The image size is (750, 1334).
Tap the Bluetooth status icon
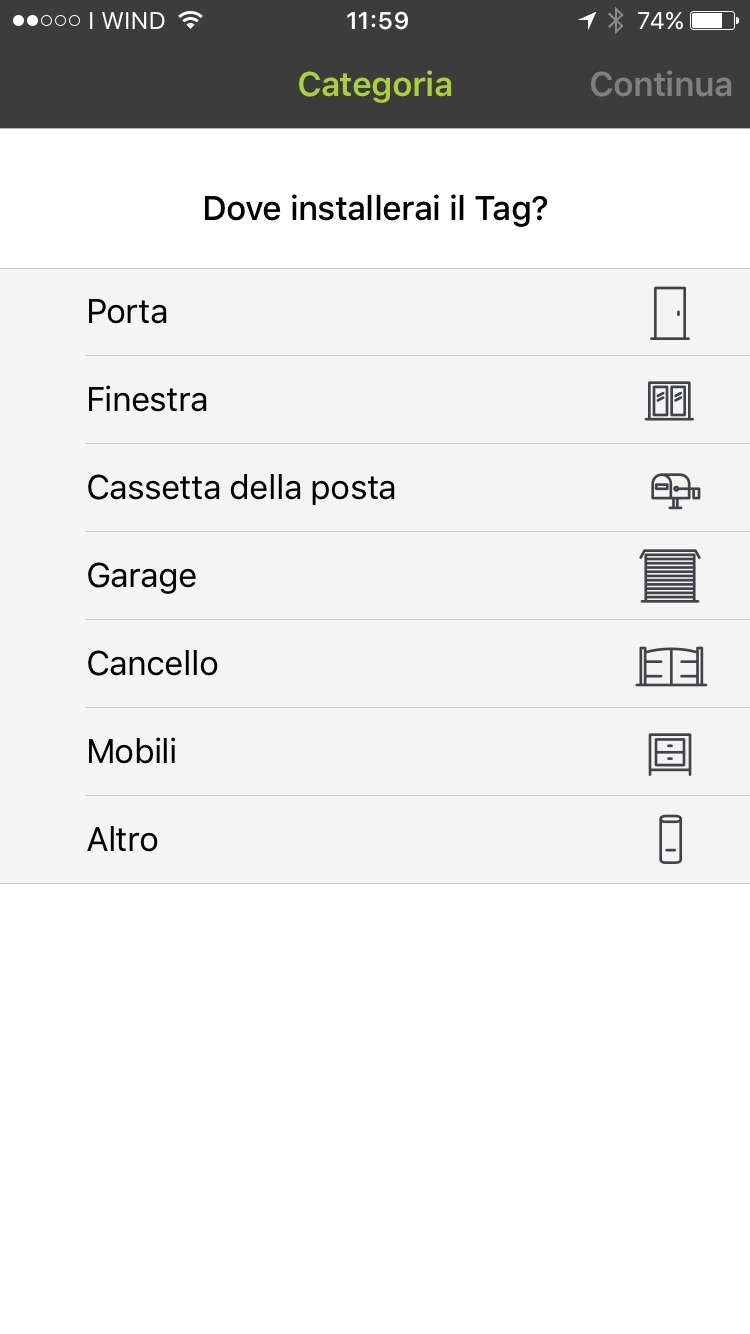616,21
